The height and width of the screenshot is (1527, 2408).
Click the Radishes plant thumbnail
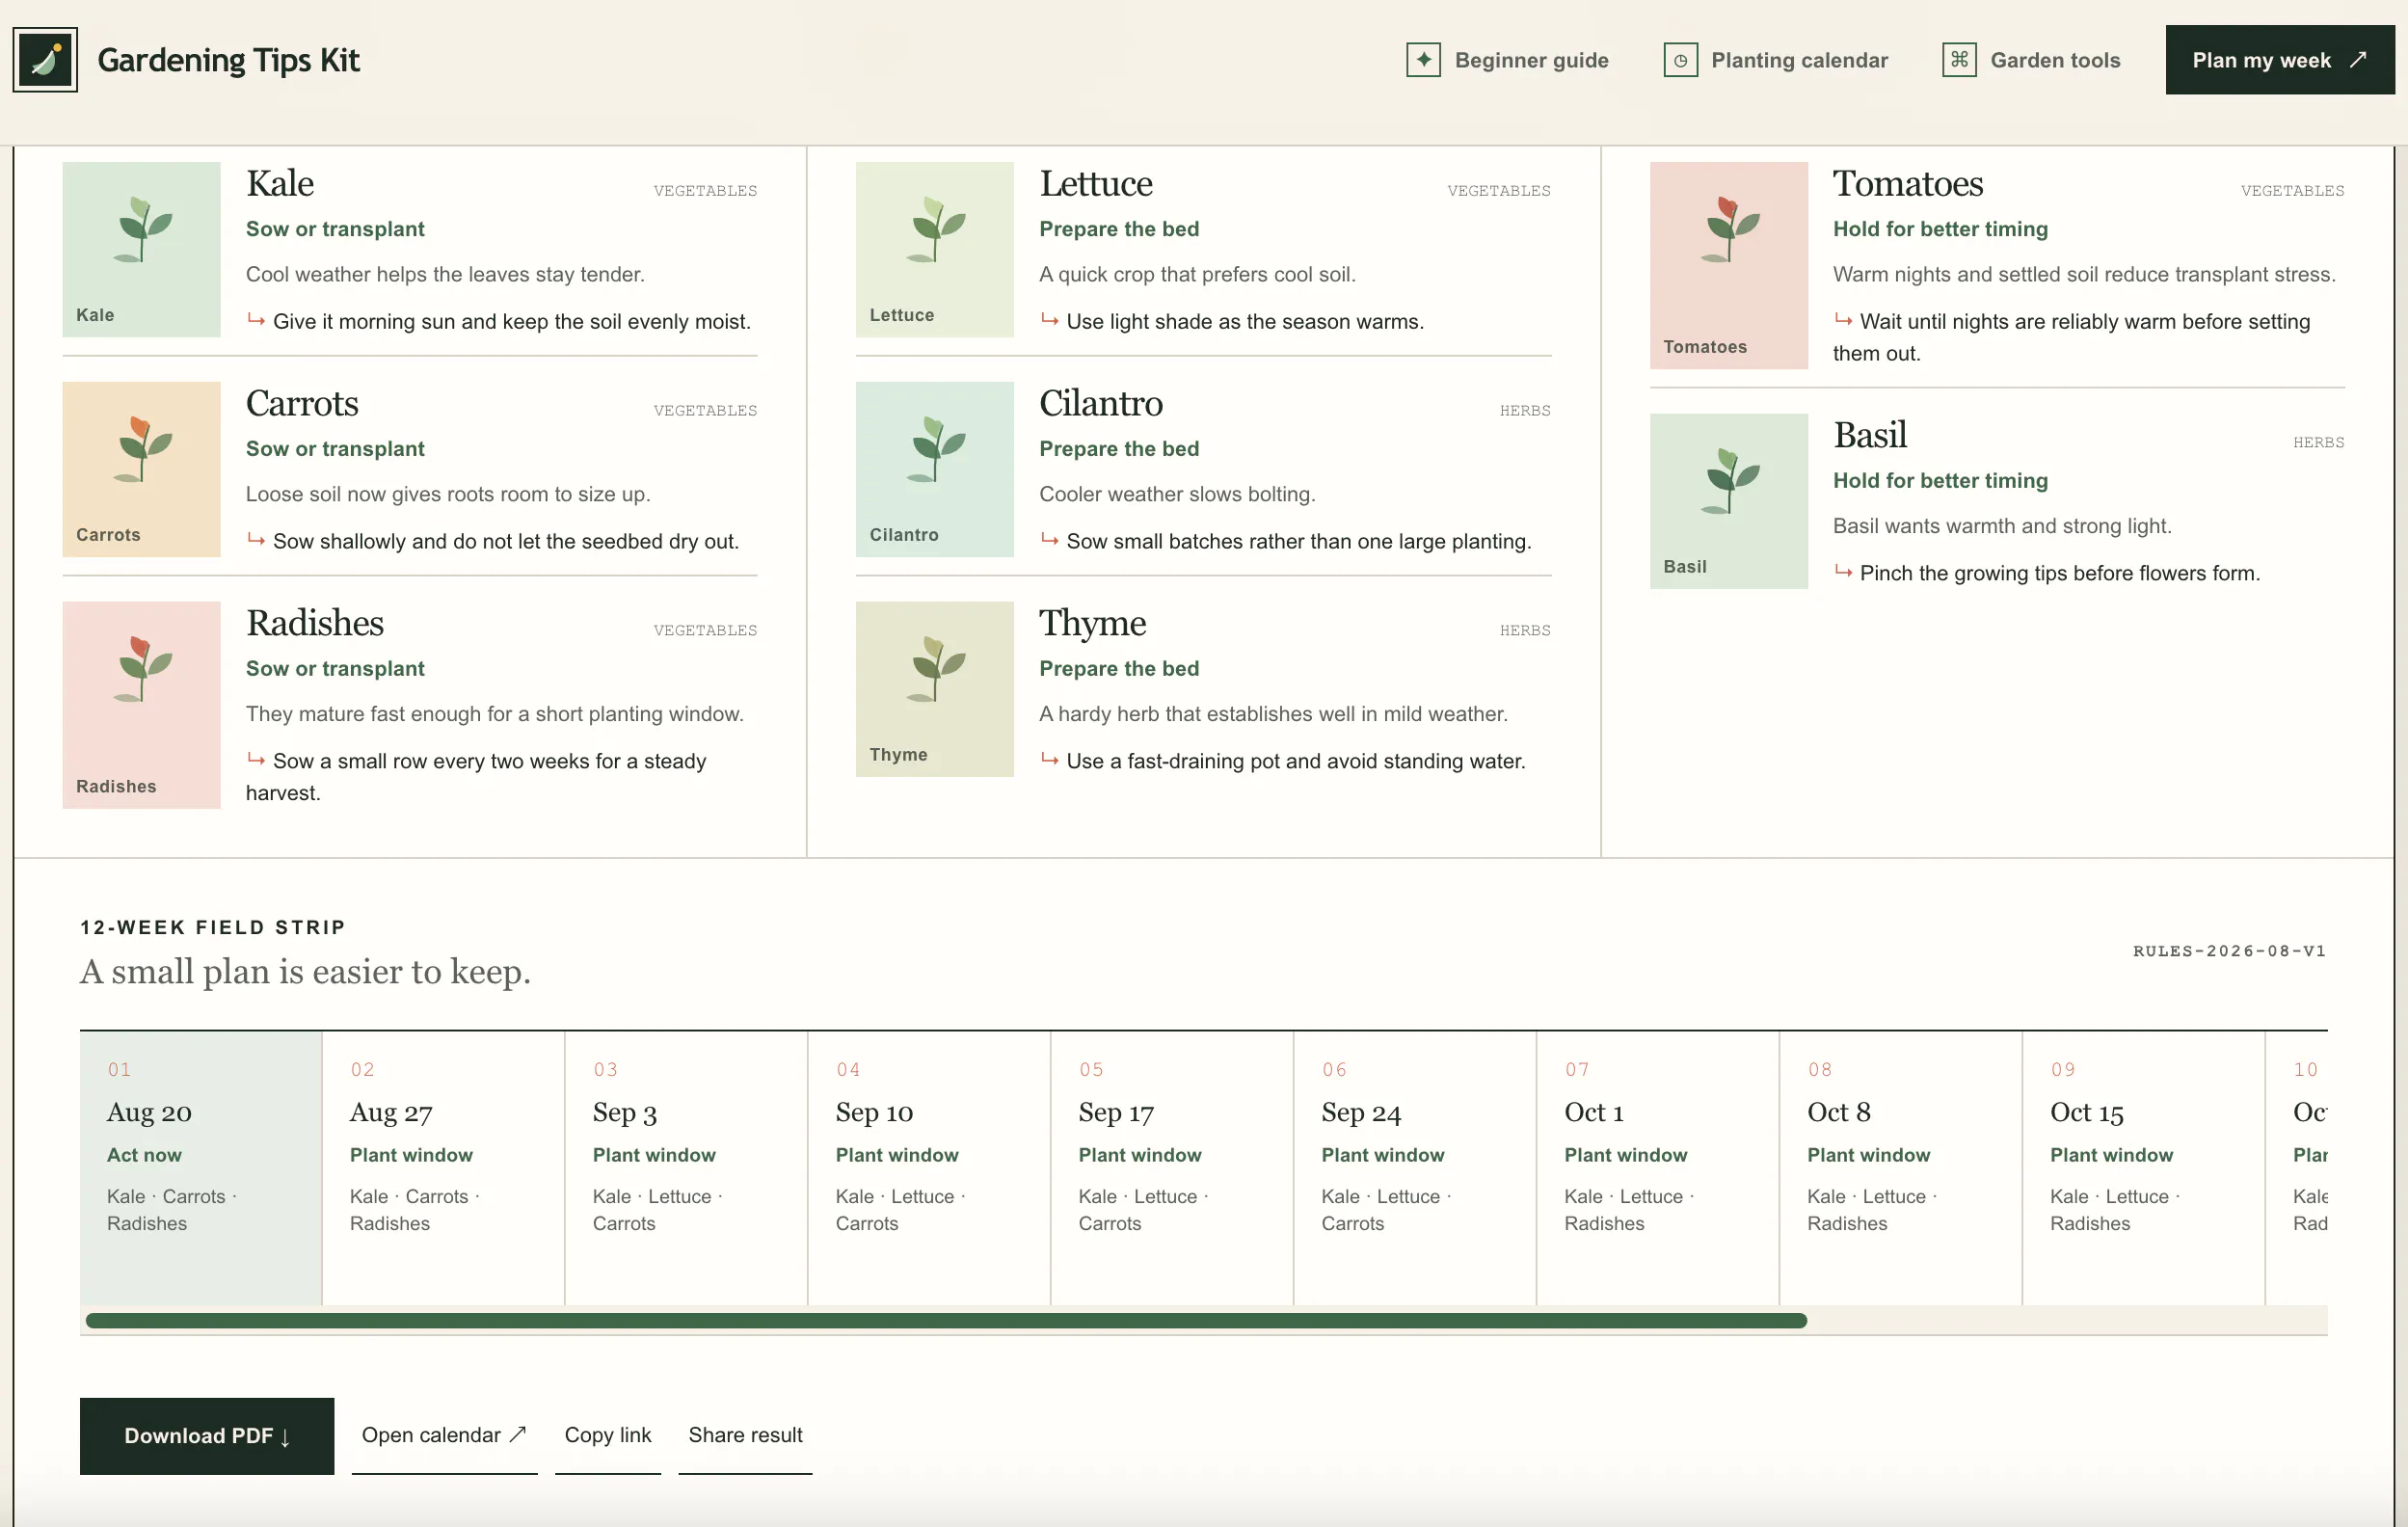[x=141, y=705]
